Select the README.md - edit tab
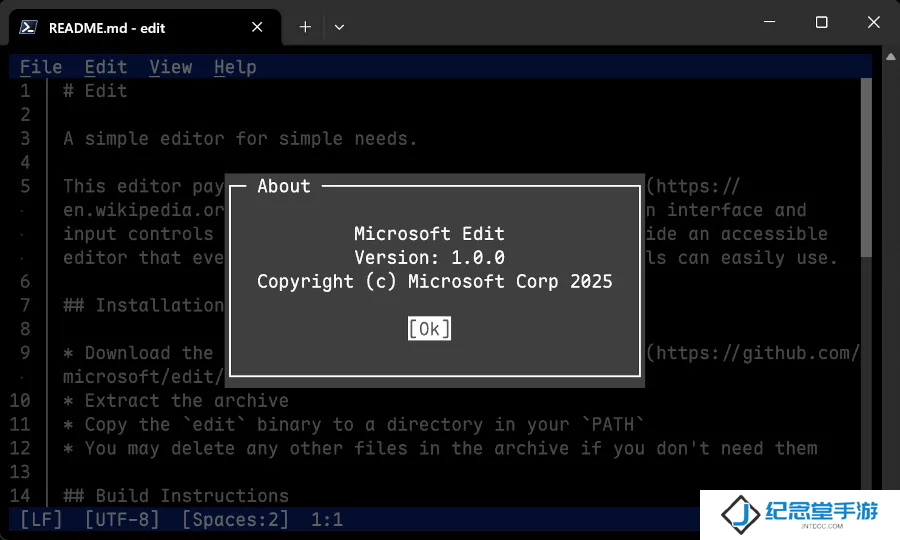Viewport: 900px width, 540px height. coord(145,28)
